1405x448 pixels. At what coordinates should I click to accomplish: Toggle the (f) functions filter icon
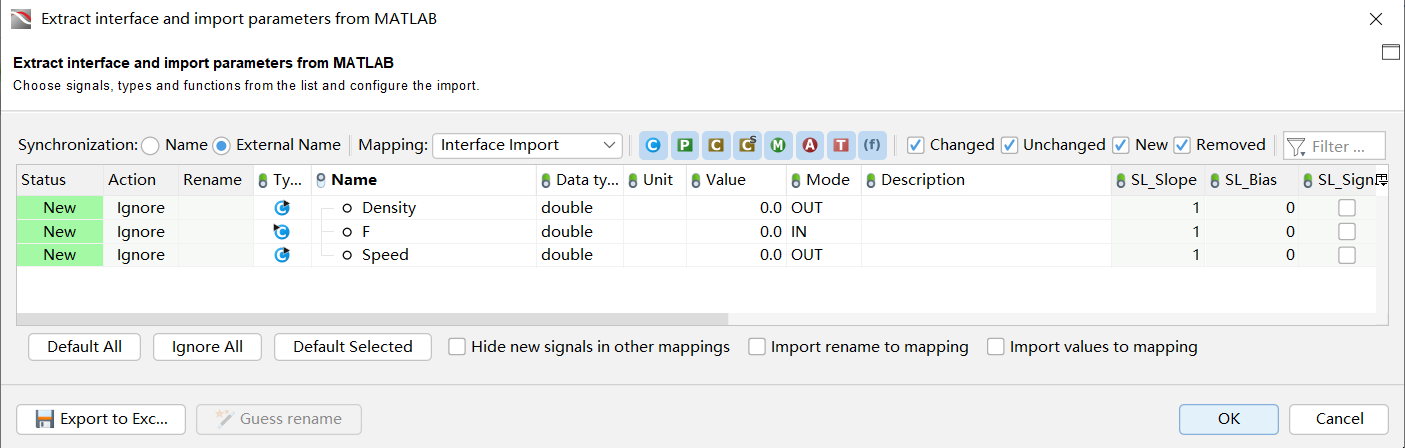(x=872, y=145)
